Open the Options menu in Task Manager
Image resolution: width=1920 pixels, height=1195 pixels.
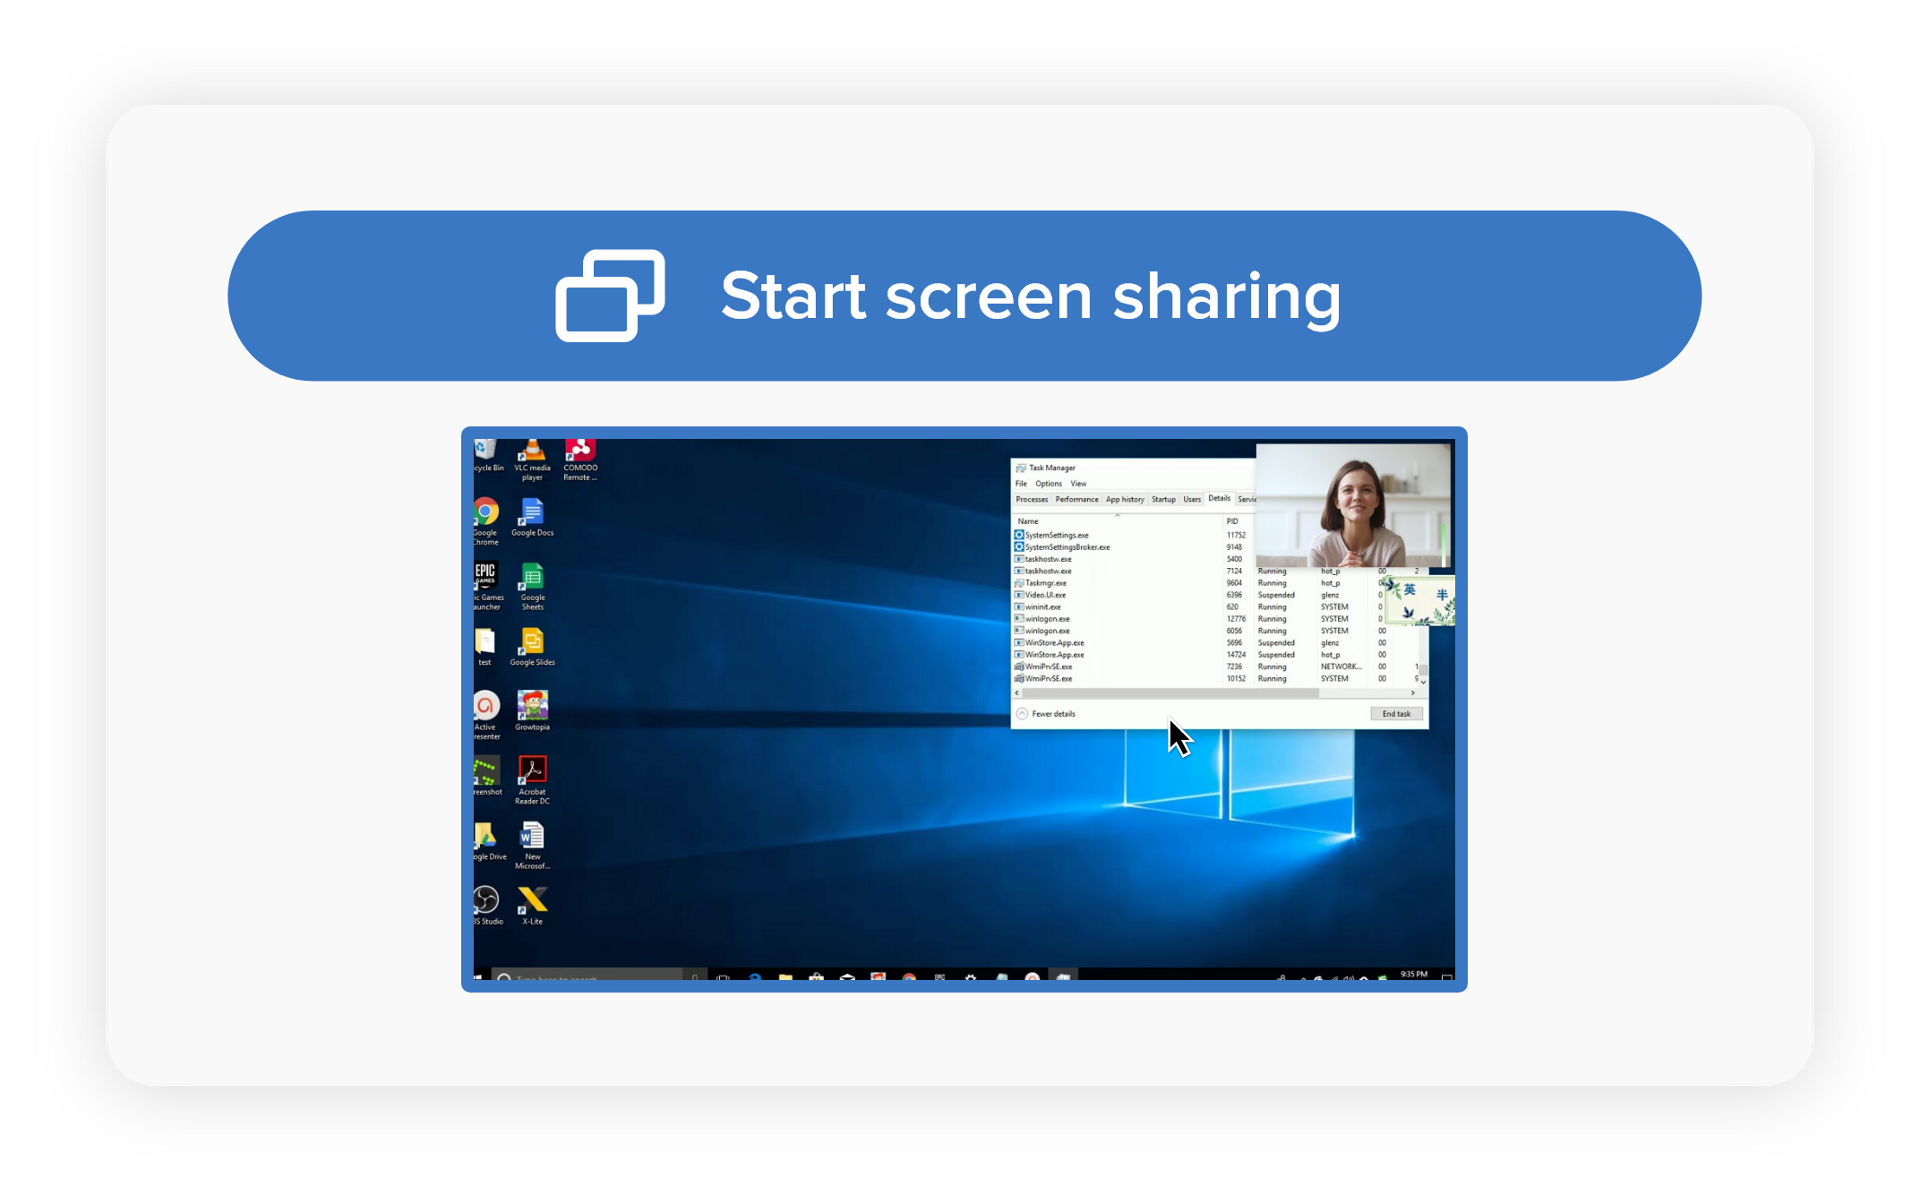pyautogui.click(x=1048, y=484)
